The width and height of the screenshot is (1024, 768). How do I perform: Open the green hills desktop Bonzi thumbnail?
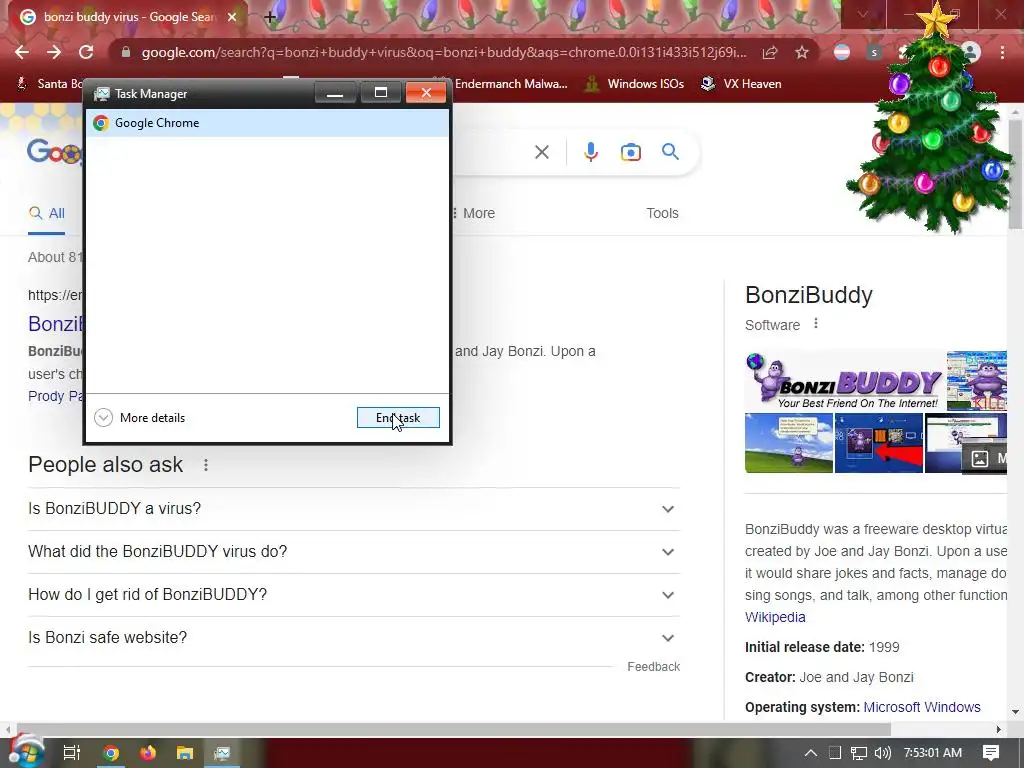click(789, 442)
